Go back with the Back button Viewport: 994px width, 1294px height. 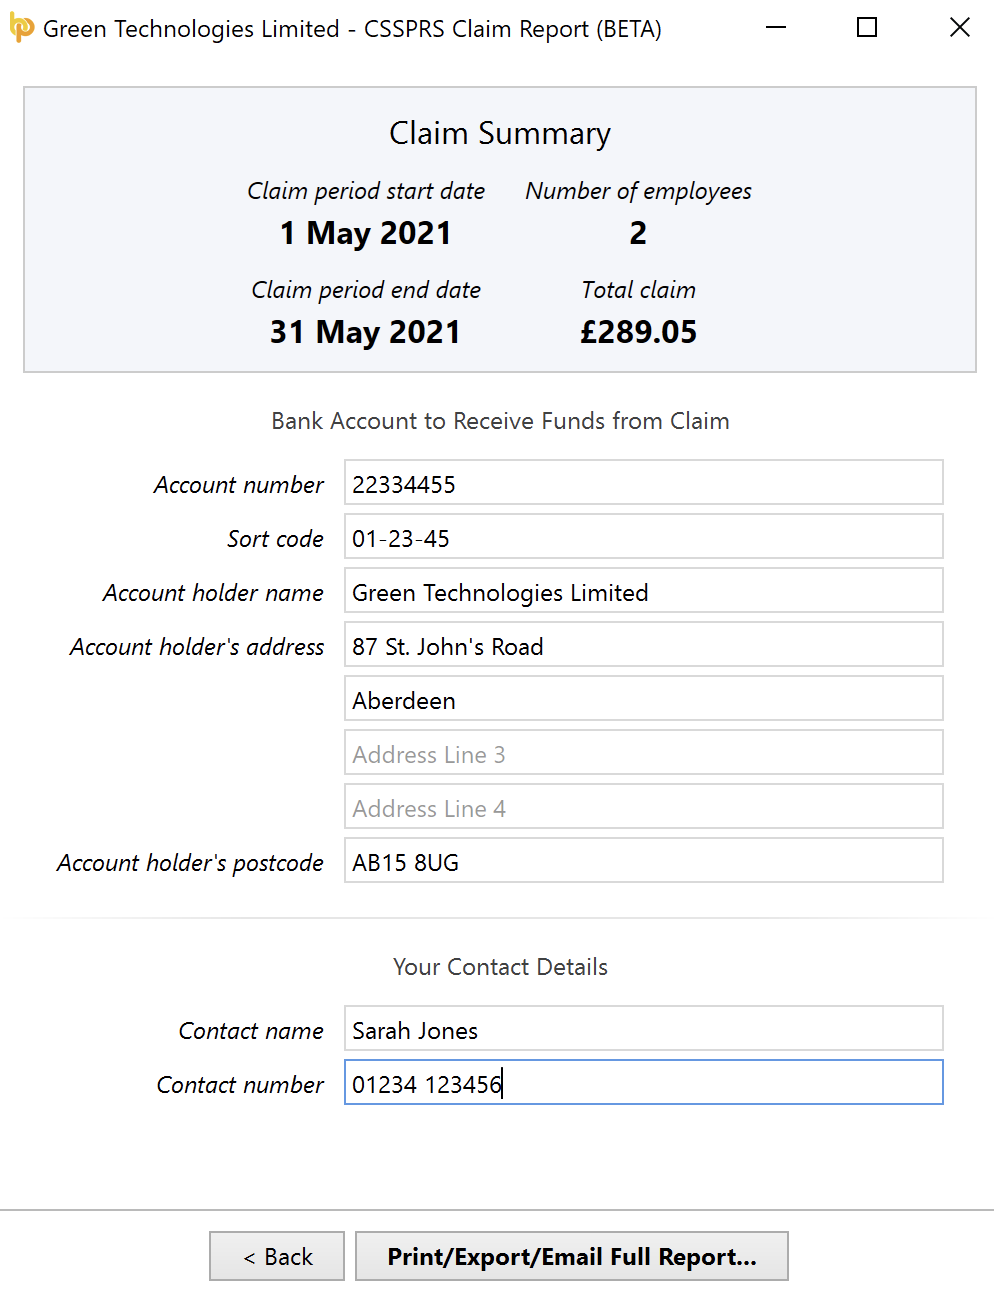277,1257
